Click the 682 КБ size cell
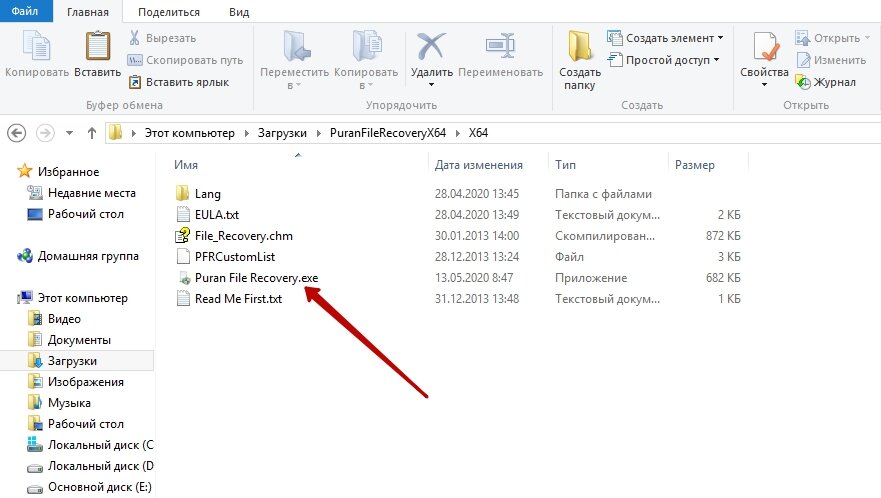 (723, 278)
